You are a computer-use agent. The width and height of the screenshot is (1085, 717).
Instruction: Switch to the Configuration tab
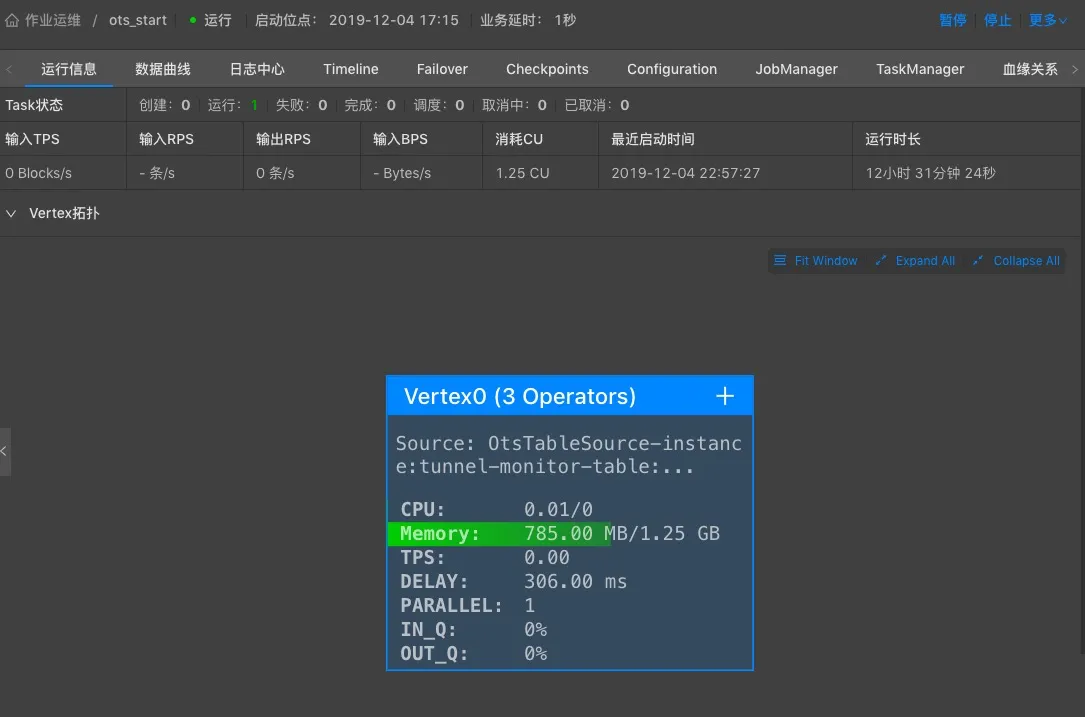coord(672,69)
